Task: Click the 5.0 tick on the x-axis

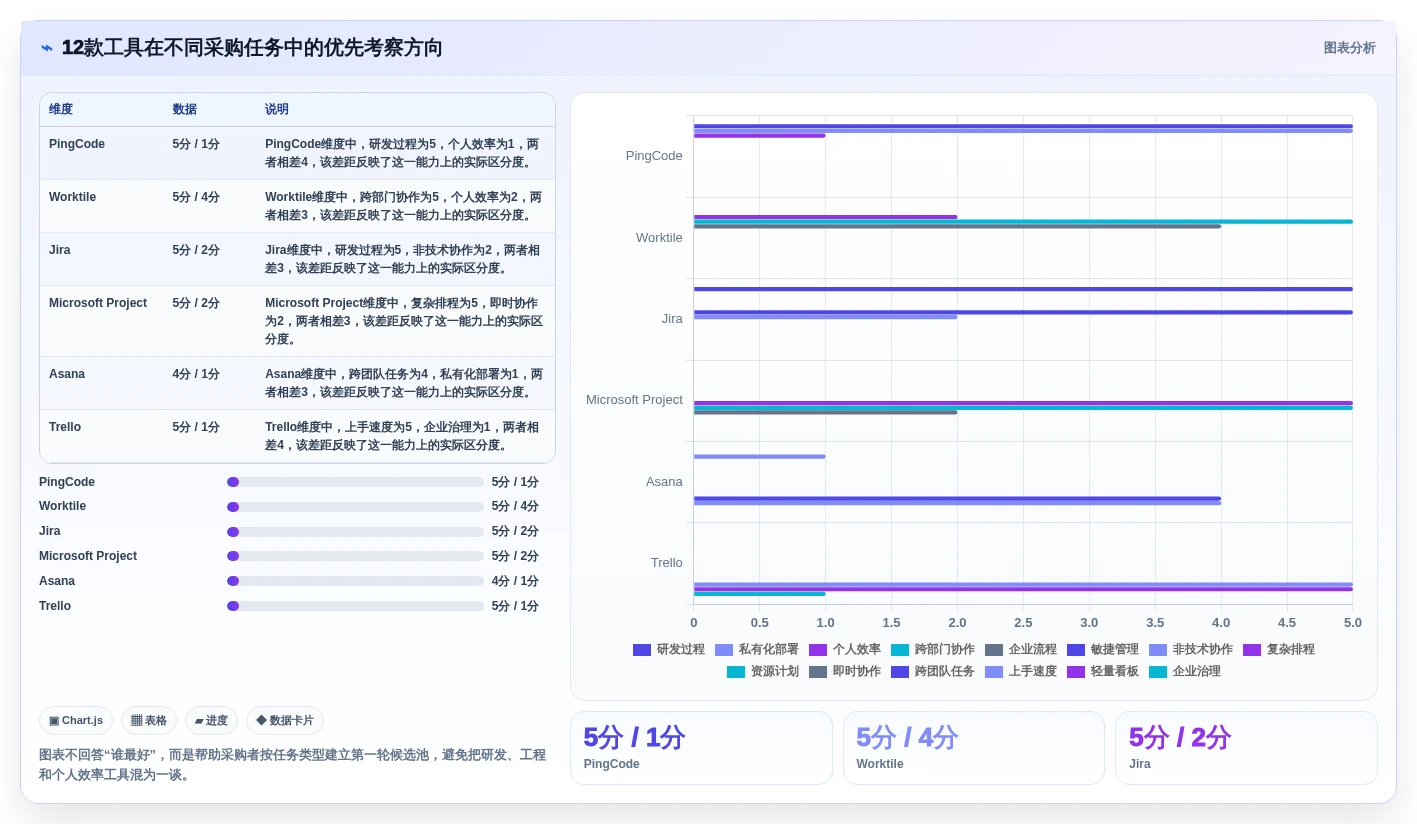Action: coord(1353,622)
